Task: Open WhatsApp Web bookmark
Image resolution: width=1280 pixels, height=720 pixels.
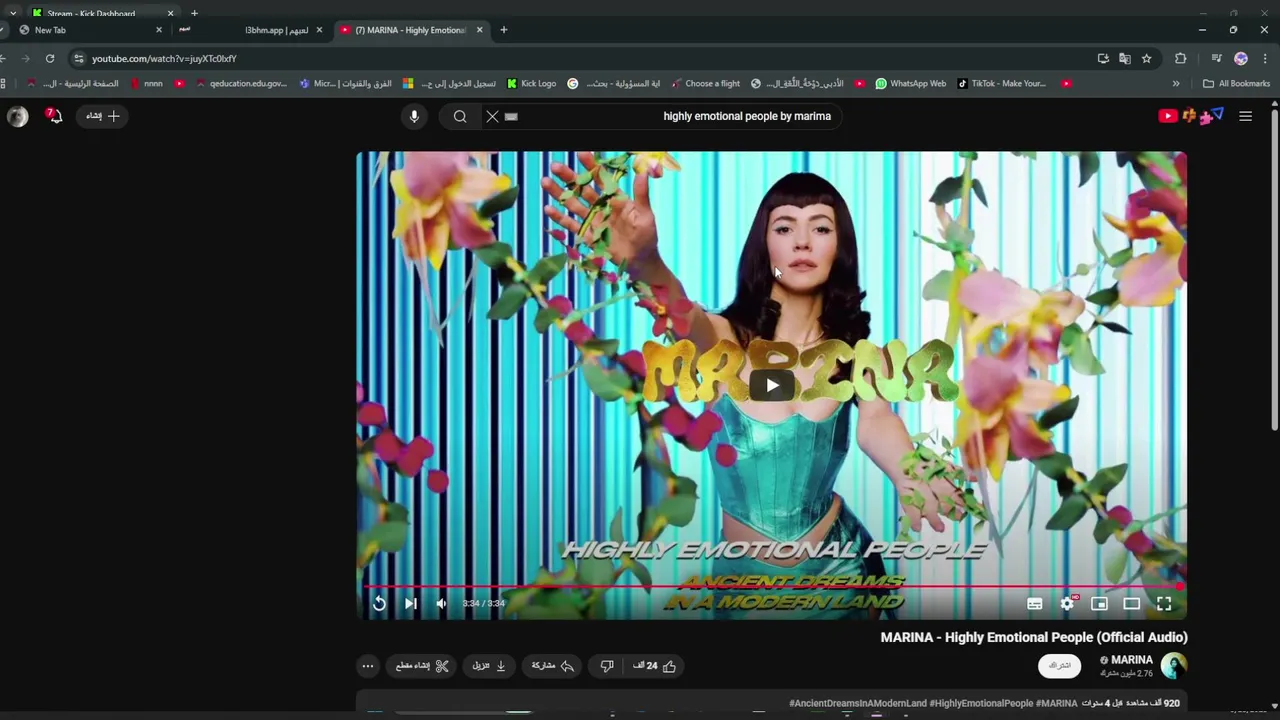Action: point(910,84)
